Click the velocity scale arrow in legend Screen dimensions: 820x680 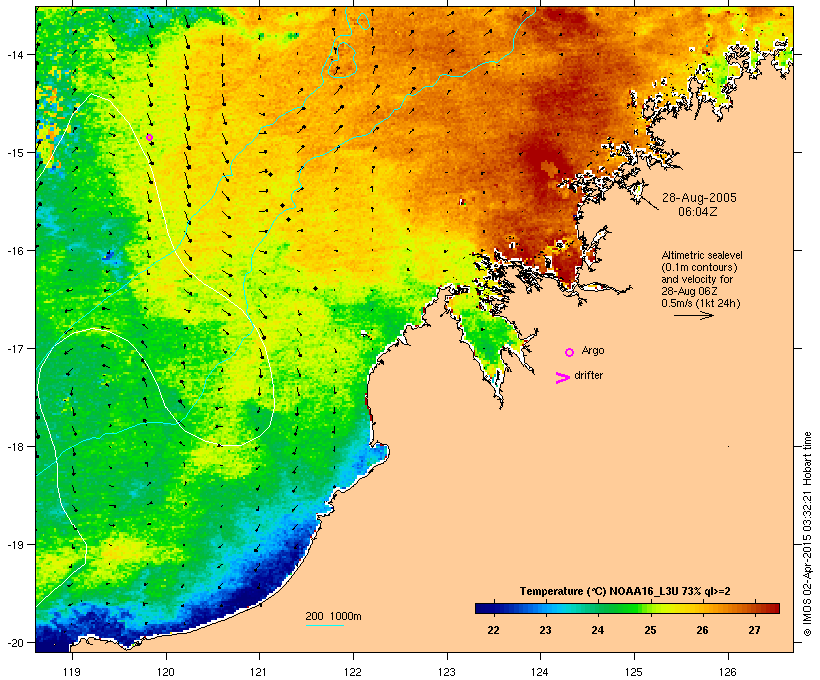pos(693,315)
